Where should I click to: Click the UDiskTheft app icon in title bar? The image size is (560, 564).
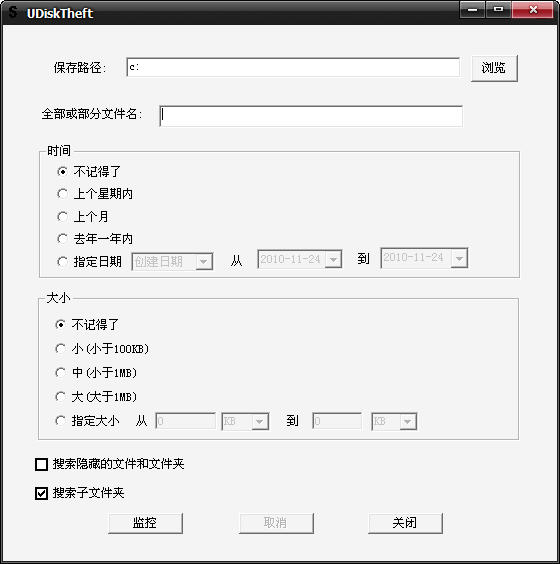[x=13, y=12]
